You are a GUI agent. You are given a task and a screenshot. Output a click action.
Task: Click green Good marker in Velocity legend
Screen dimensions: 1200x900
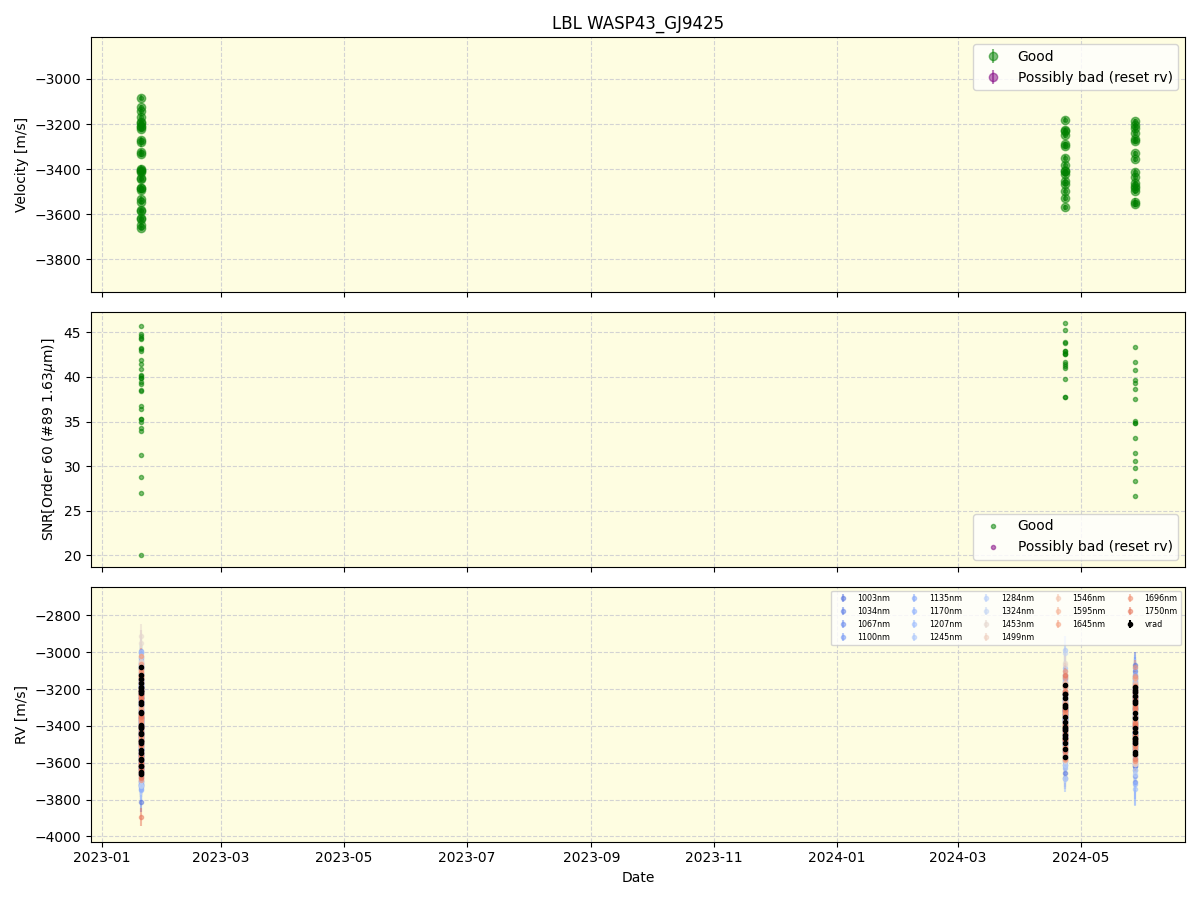tap(993, 56)
